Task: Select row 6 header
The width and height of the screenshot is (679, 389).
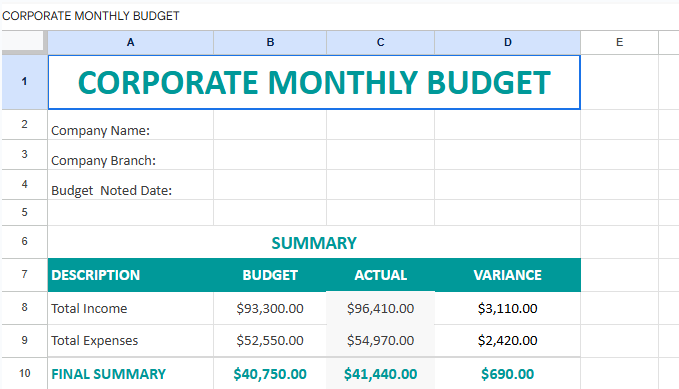Action: [x=24, y=242]
